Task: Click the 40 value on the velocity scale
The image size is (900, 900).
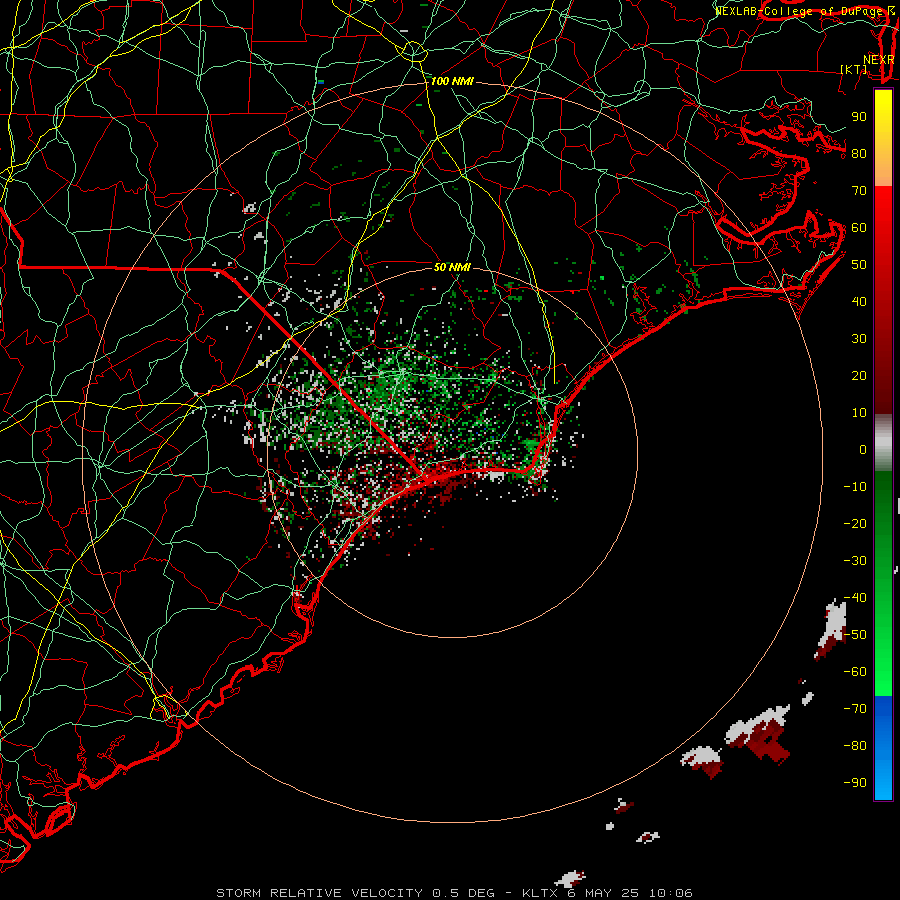Action: tap(859, 302)
